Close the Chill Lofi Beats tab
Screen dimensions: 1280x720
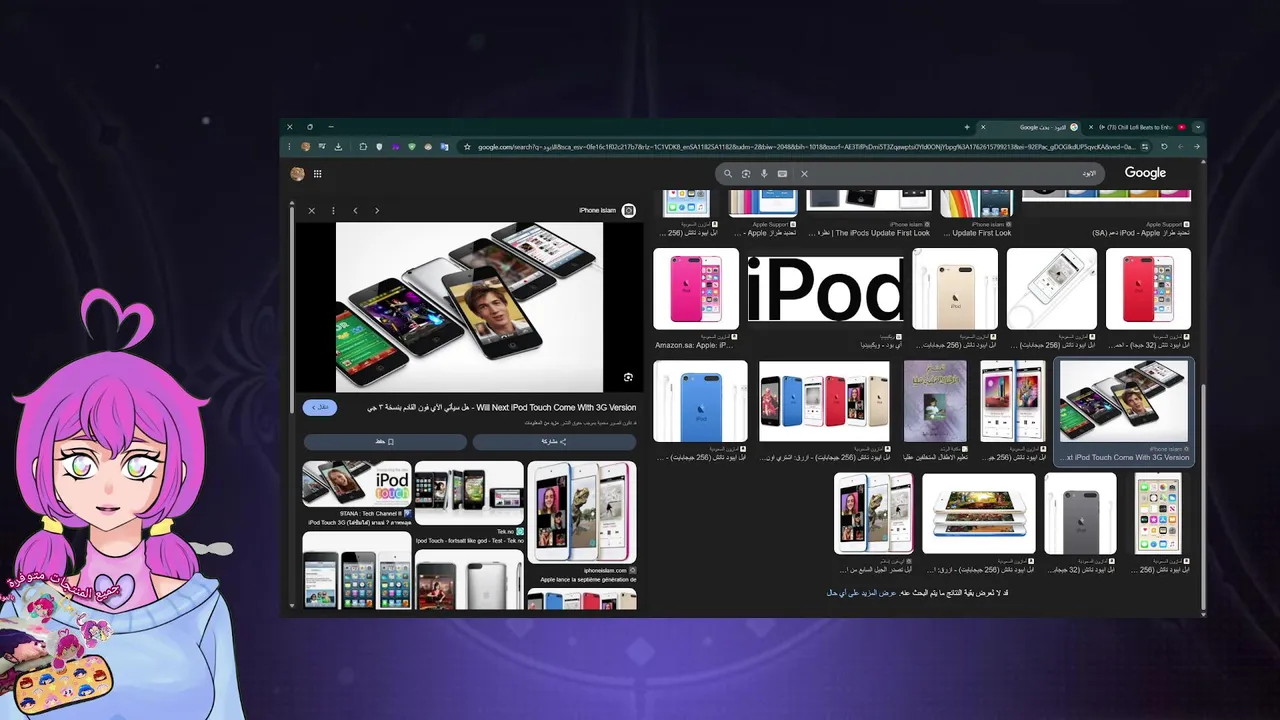point(1091,127)
